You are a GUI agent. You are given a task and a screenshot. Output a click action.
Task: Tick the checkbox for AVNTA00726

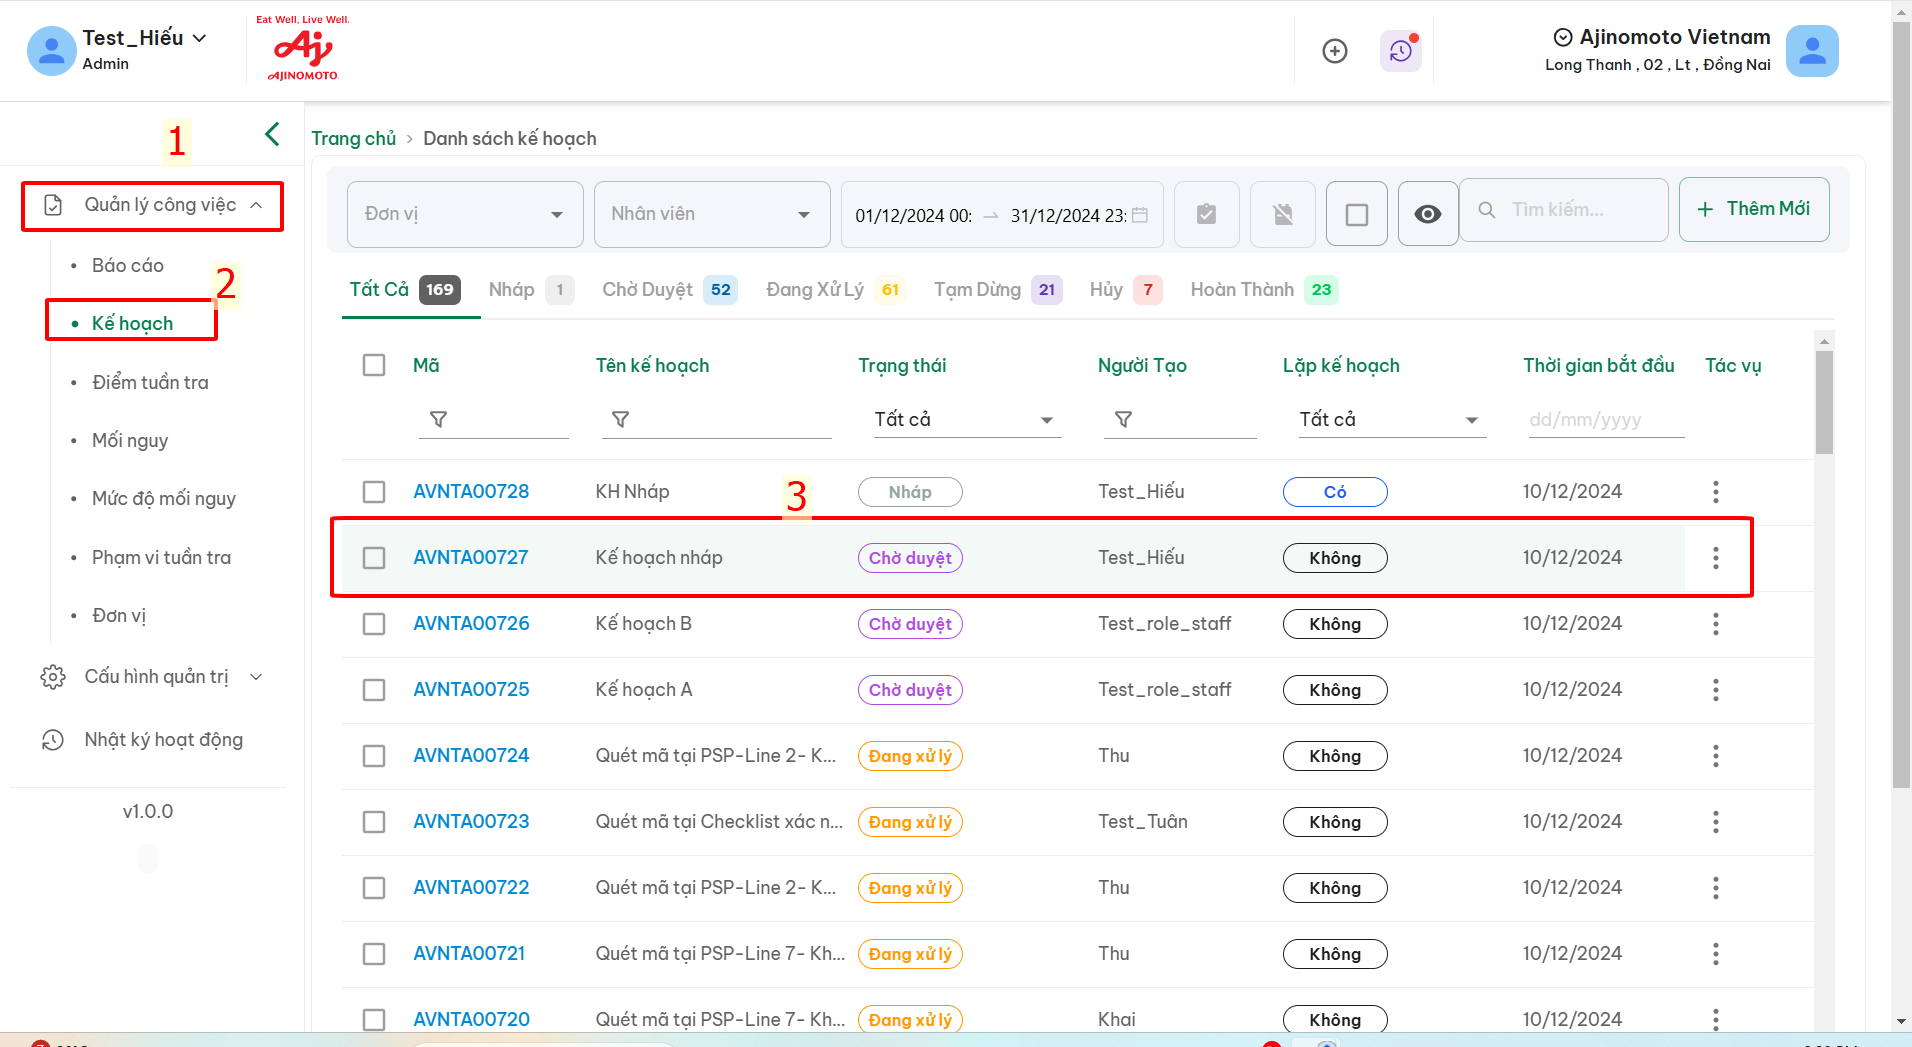(x=374, y=624)
